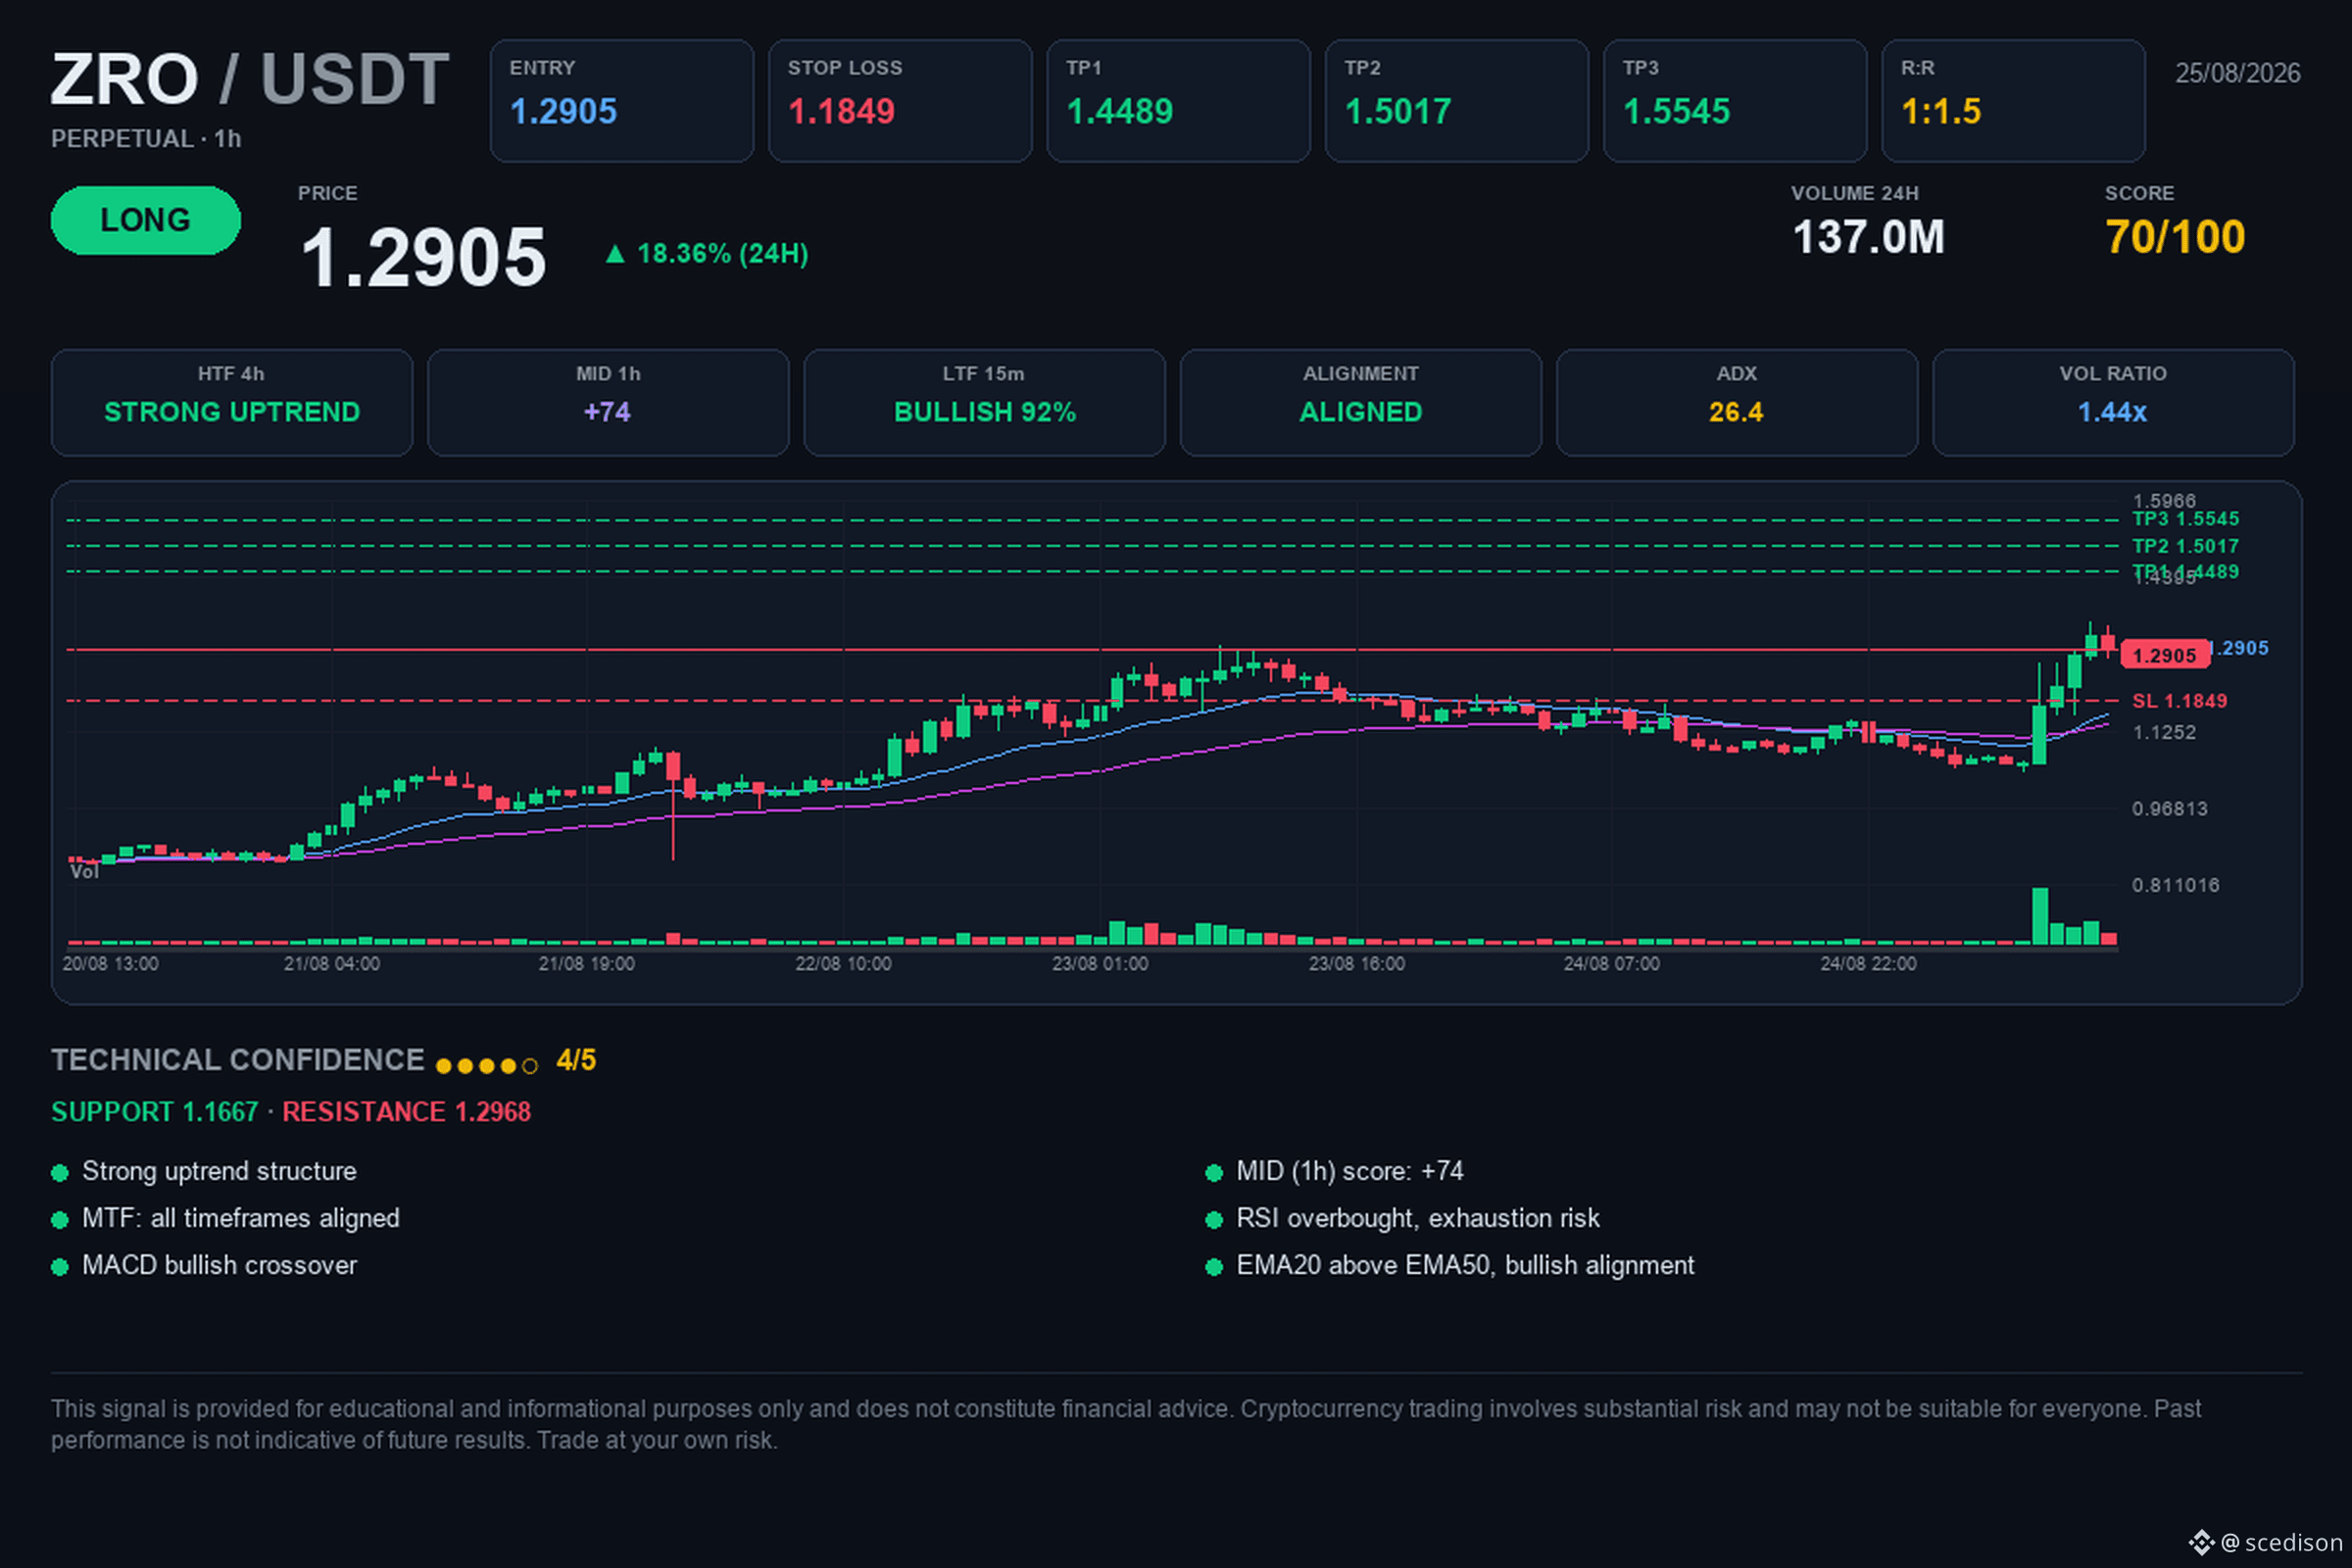Select the VOL RATIO 1.44x card
This screenshot has width=2352, height=1568.
tap(2113, 402)
